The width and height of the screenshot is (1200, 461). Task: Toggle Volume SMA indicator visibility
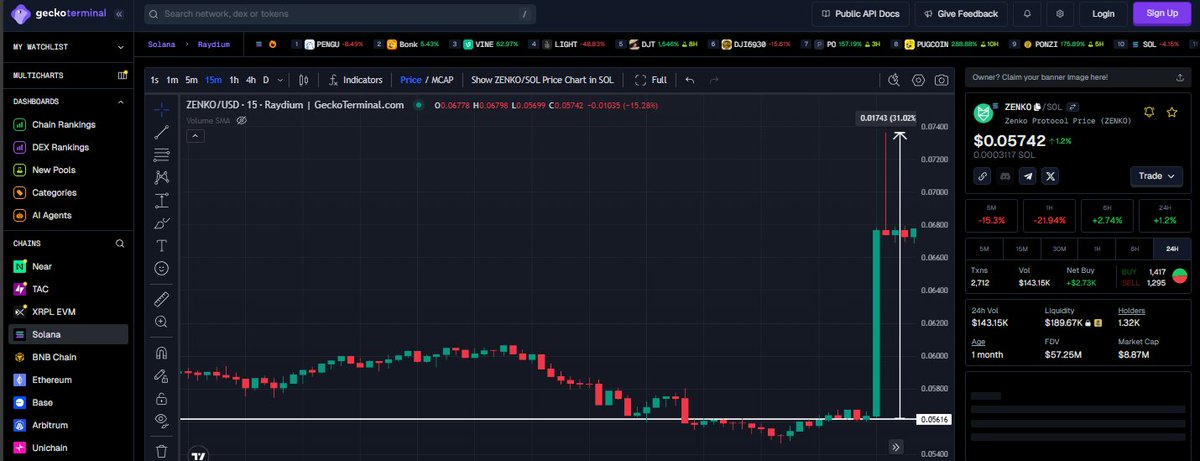(241, 120)
